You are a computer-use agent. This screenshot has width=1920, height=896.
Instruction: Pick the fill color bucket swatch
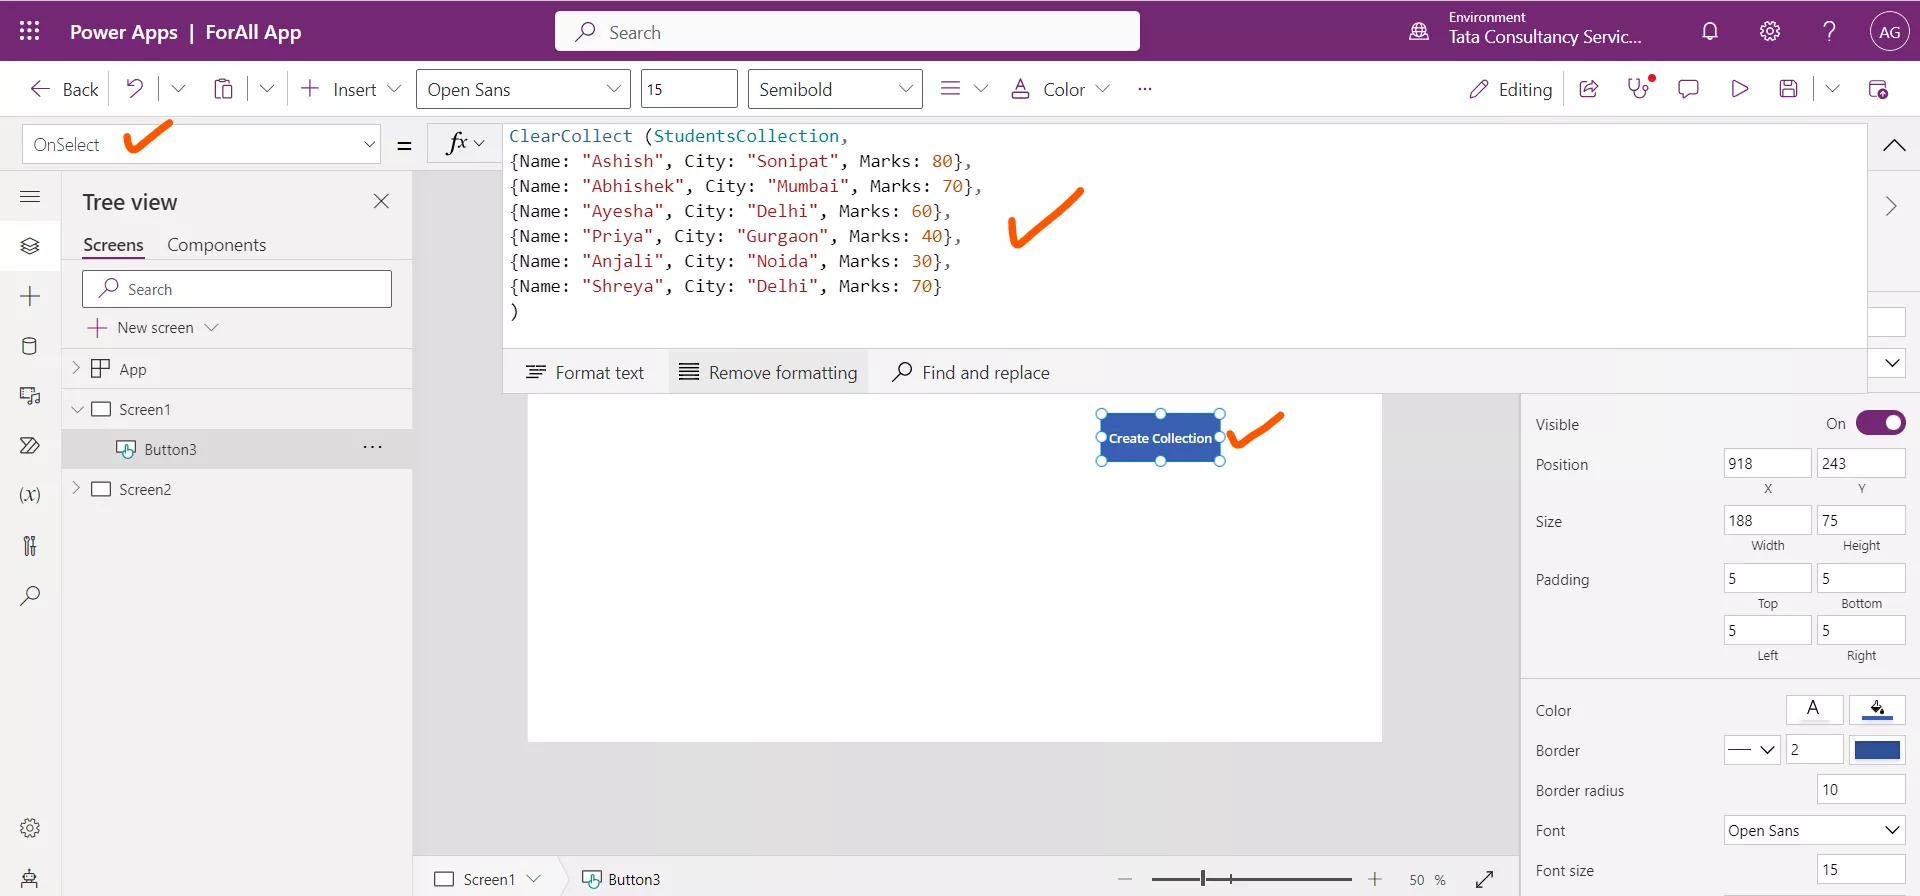1877,709
